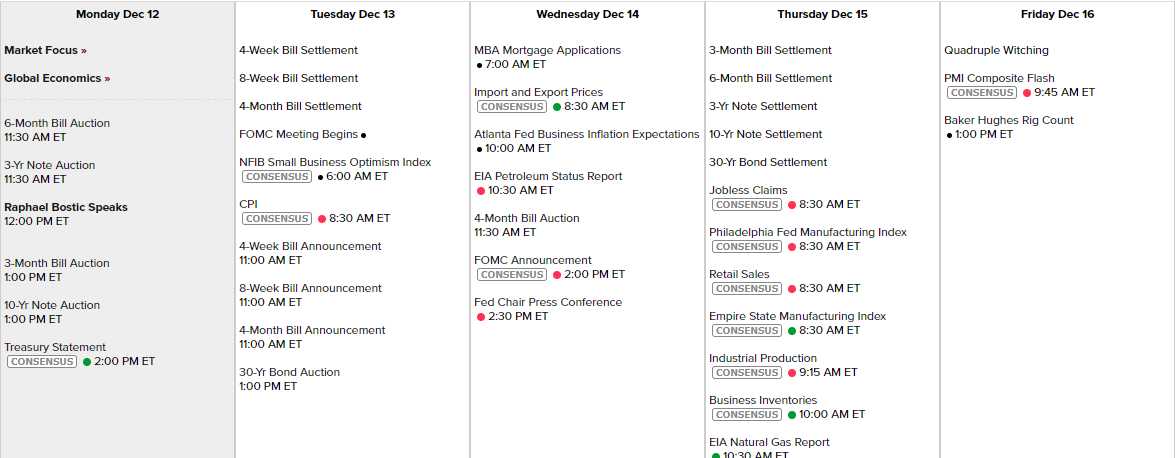Expand the Market Focus link
1175x458 pixels.
click(x=45, y=50)
